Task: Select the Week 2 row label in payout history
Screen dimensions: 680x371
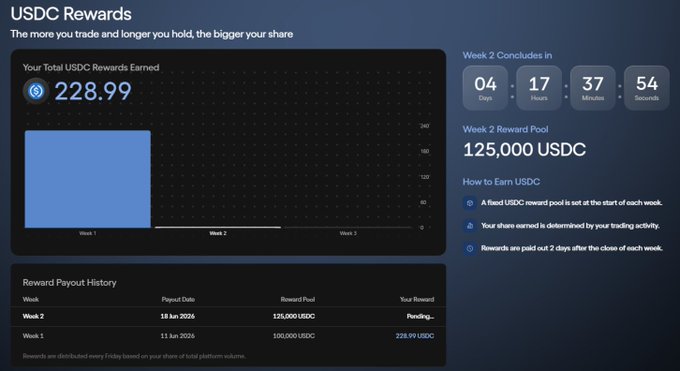Action: 33,316
